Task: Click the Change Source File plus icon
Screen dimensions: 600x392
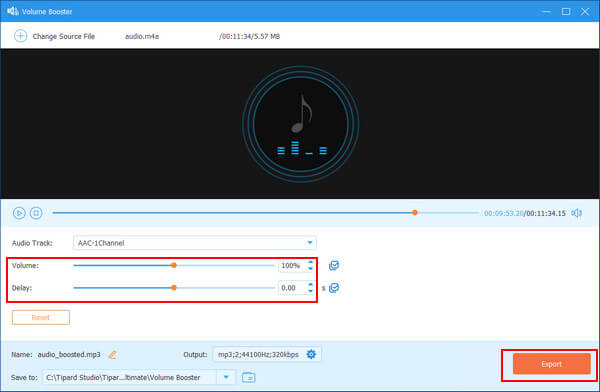Action: point(20,36)
